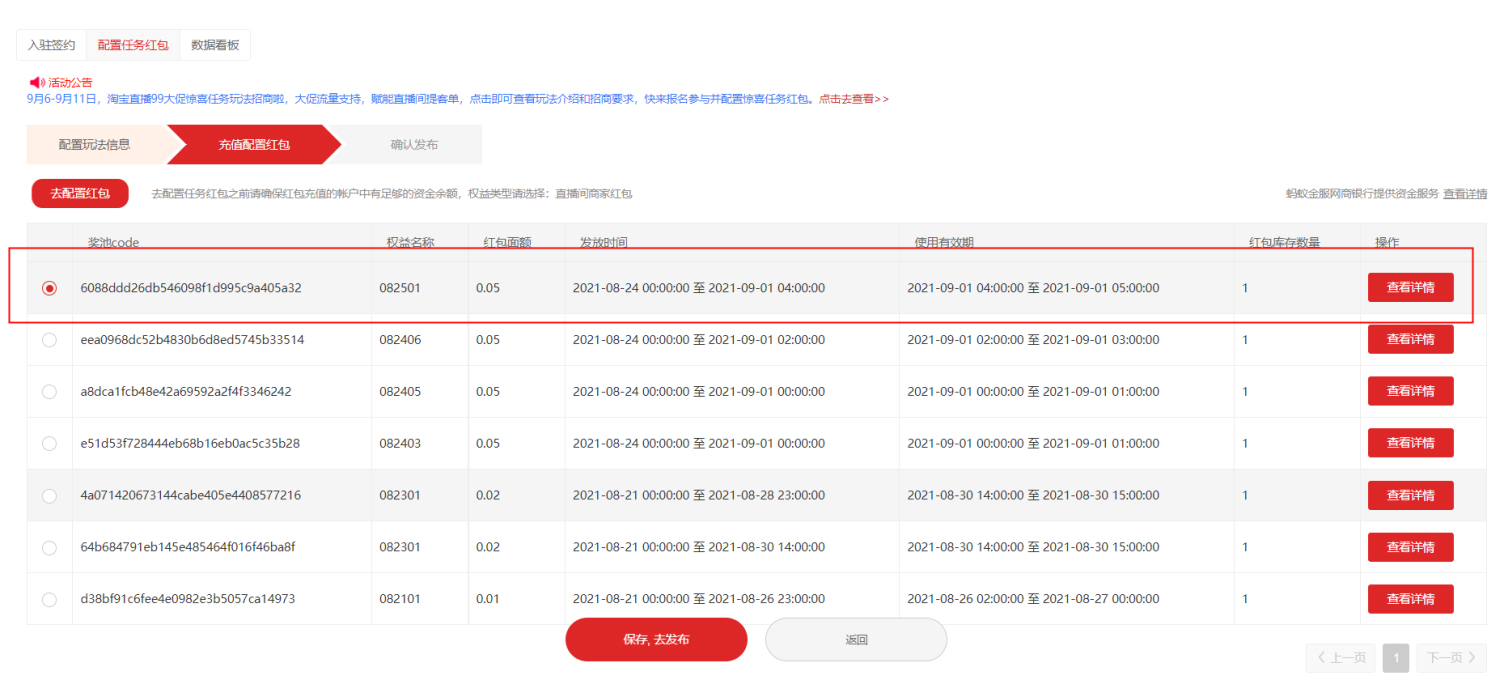1504x680 pixels.
Task: Click the 确认发布 step
Action: coord(414,144)
